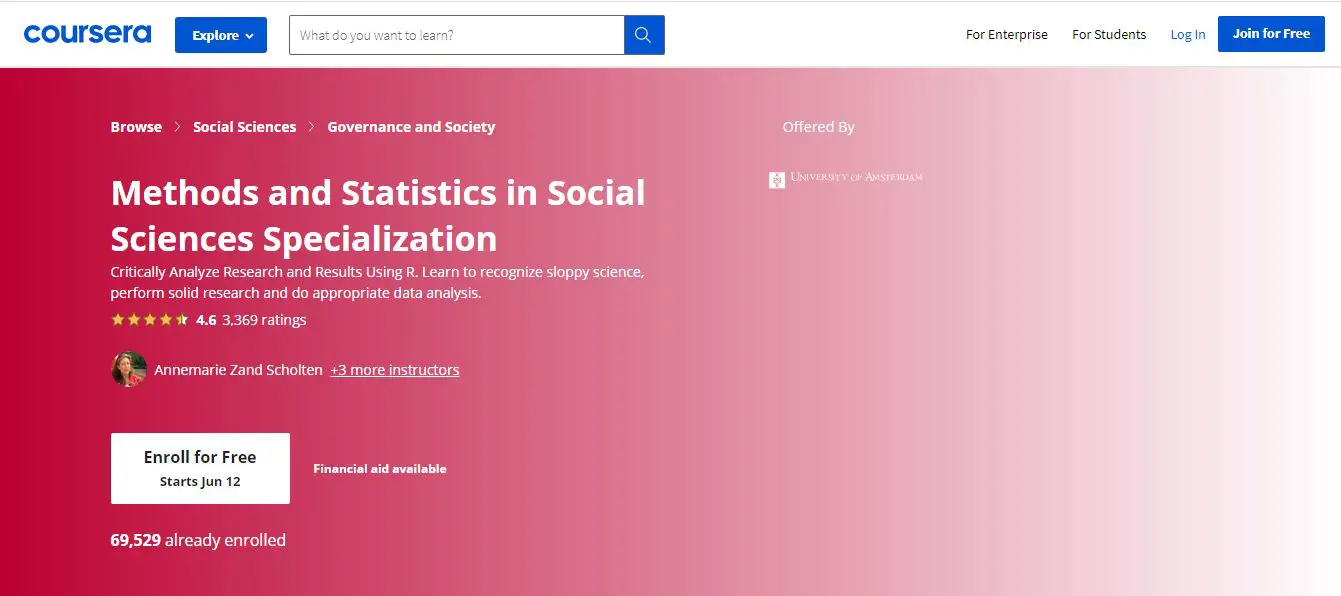Click the breadcrumb separator chevron after Browse
The height and width of the screenshot is (596, 1341).
click(x=177, y=126)
